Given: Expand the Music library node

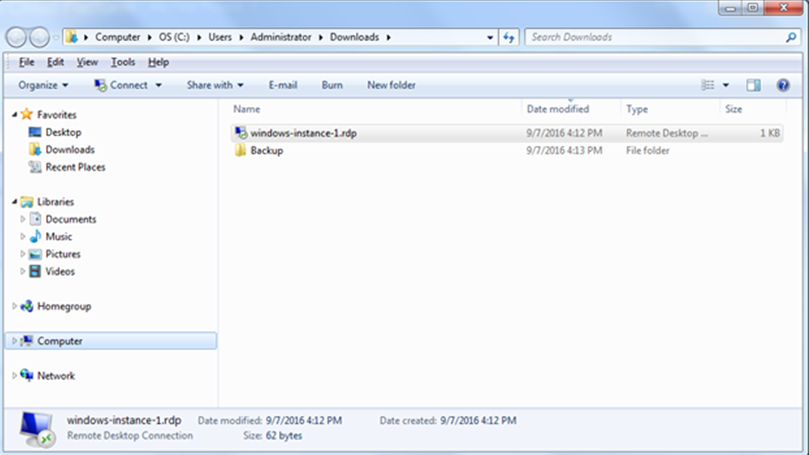Looking at the screenshot, I should (x=23, y=236).
